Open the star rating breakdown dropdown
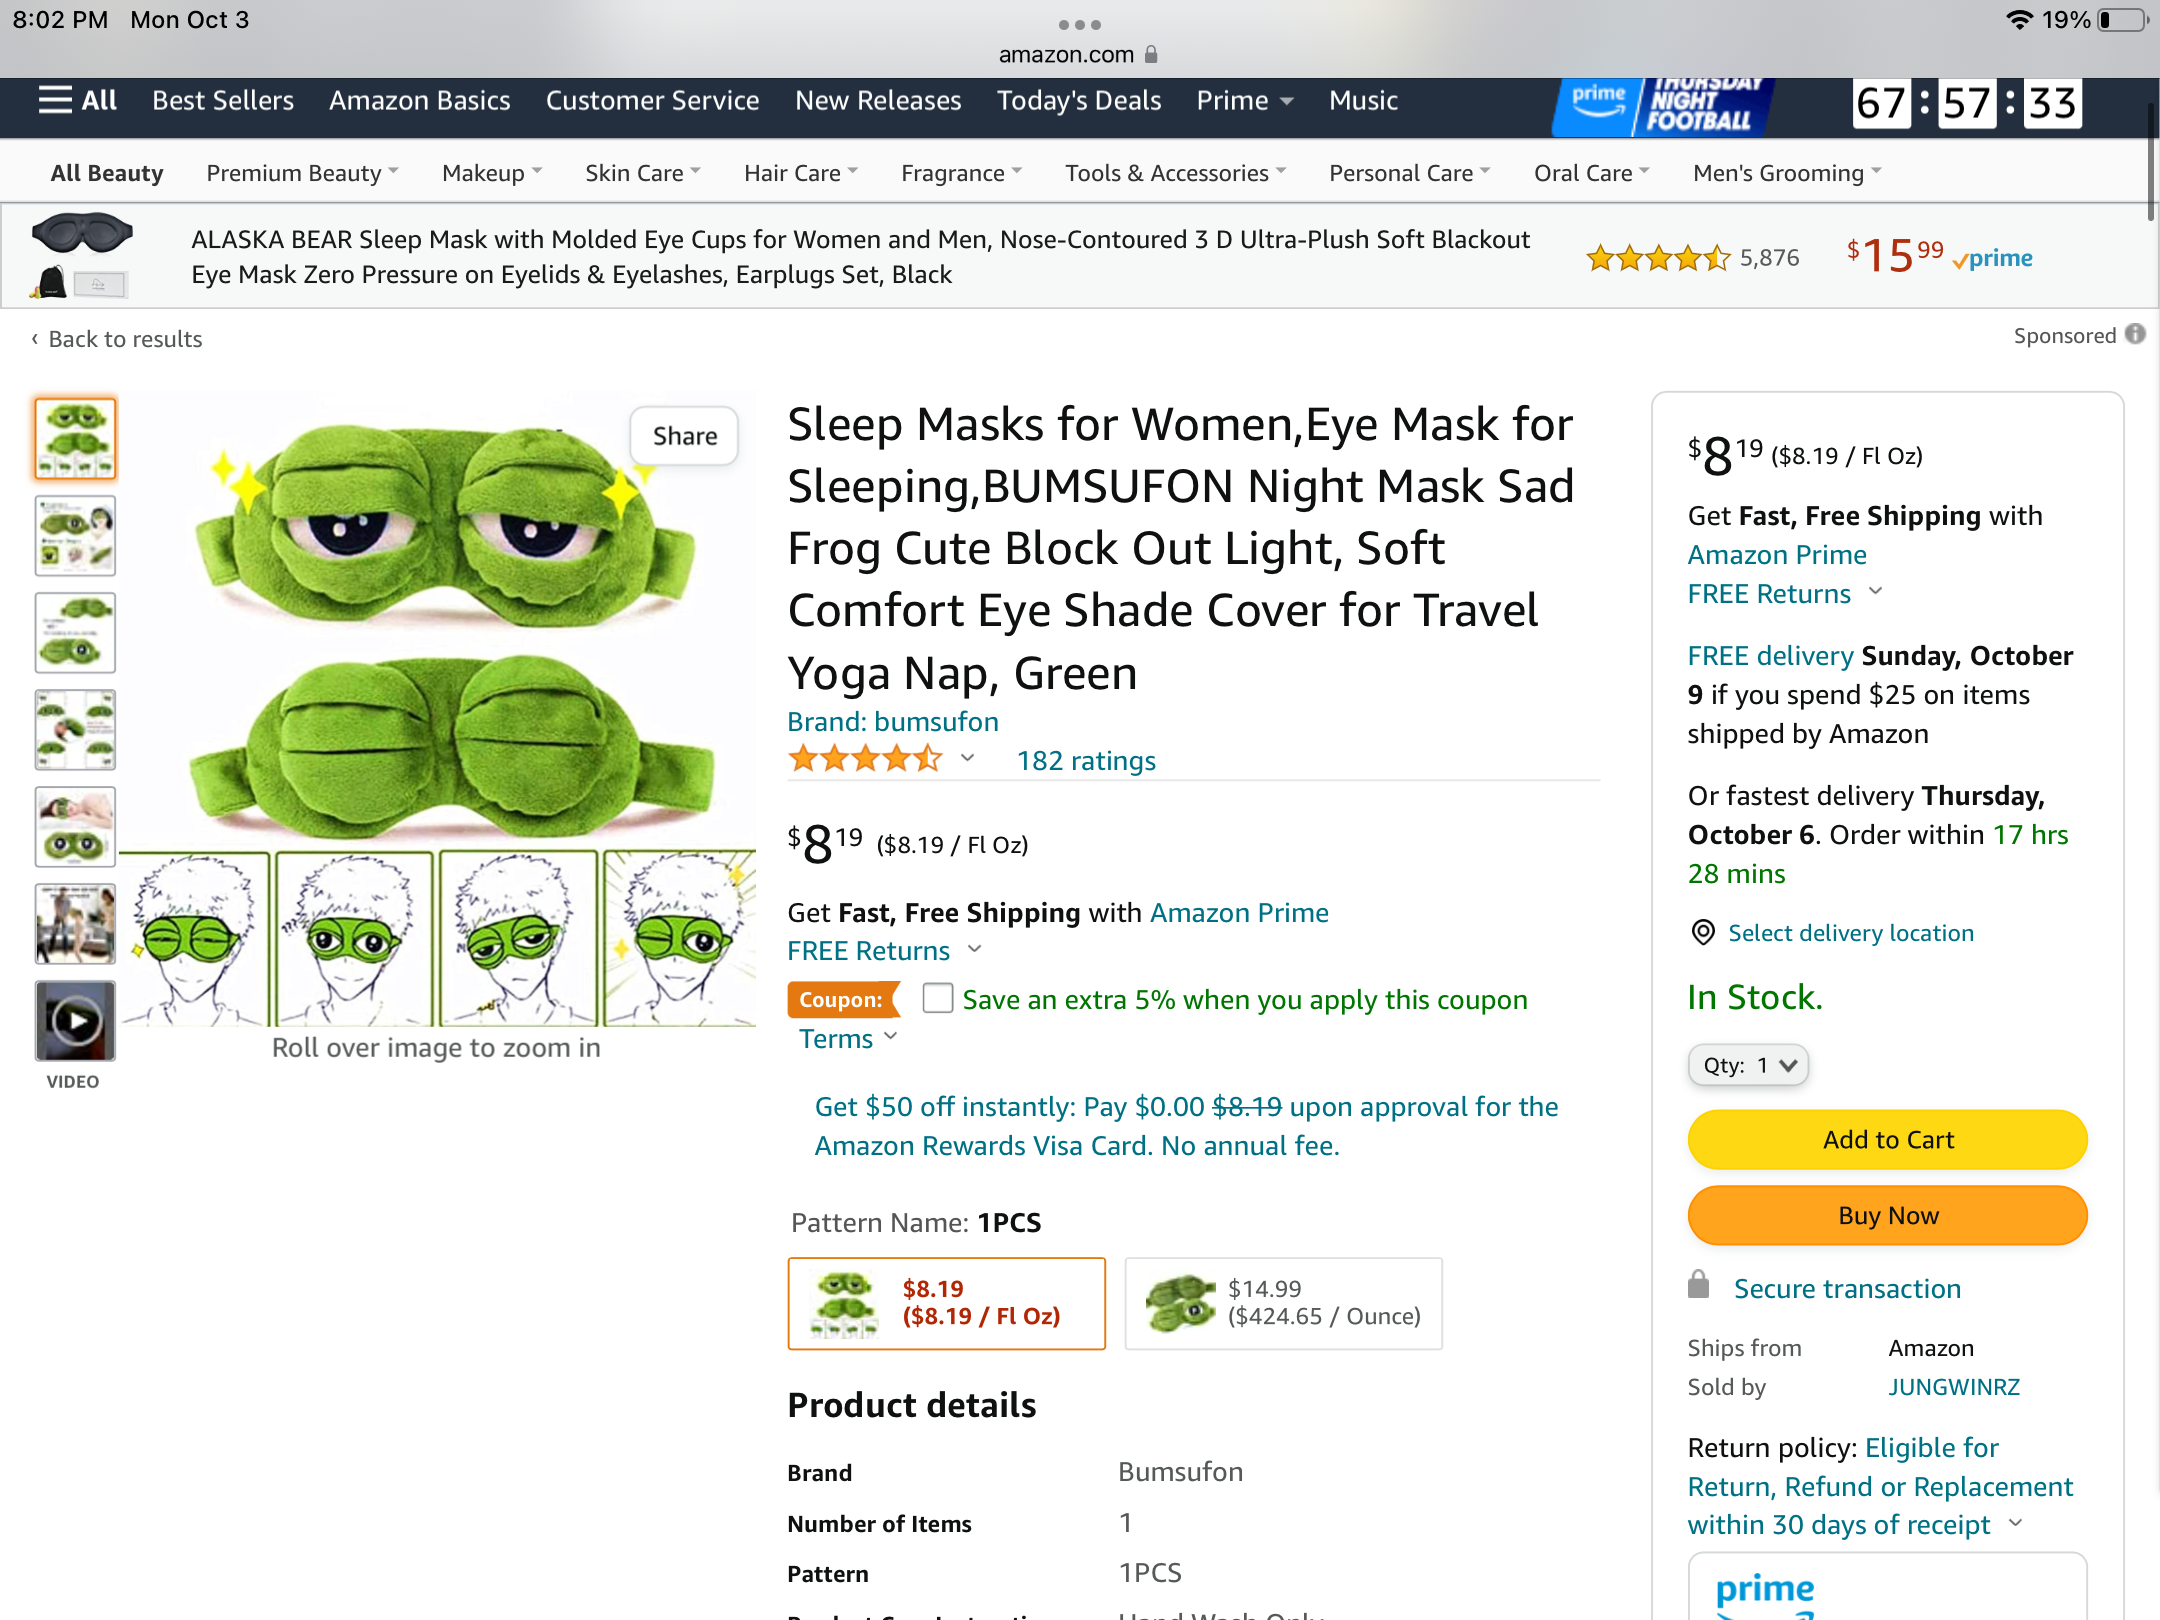The image size is (2160, 1620). [x=966, y=758]
